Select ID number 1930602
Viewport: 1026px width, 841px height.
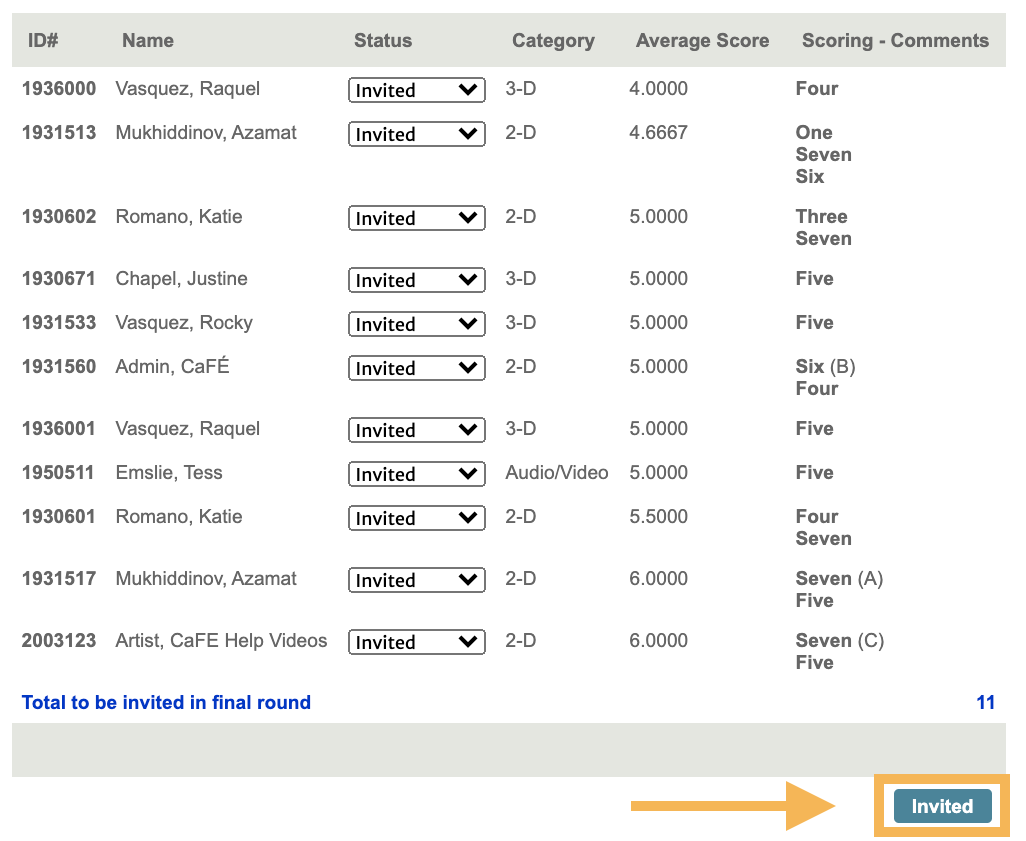[x=59, y=216]
